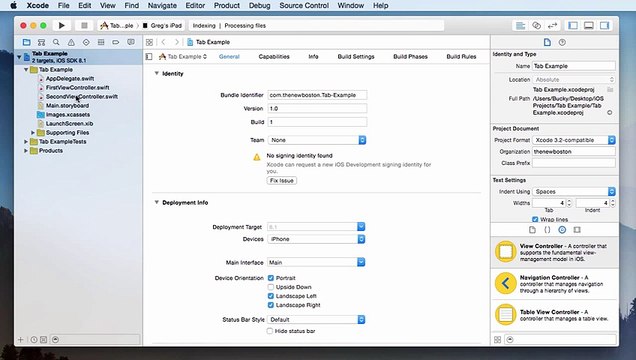636x360 pixels.
Task: Add a new file with plus button
Action: pyautogui.click(x=21, y=340)
